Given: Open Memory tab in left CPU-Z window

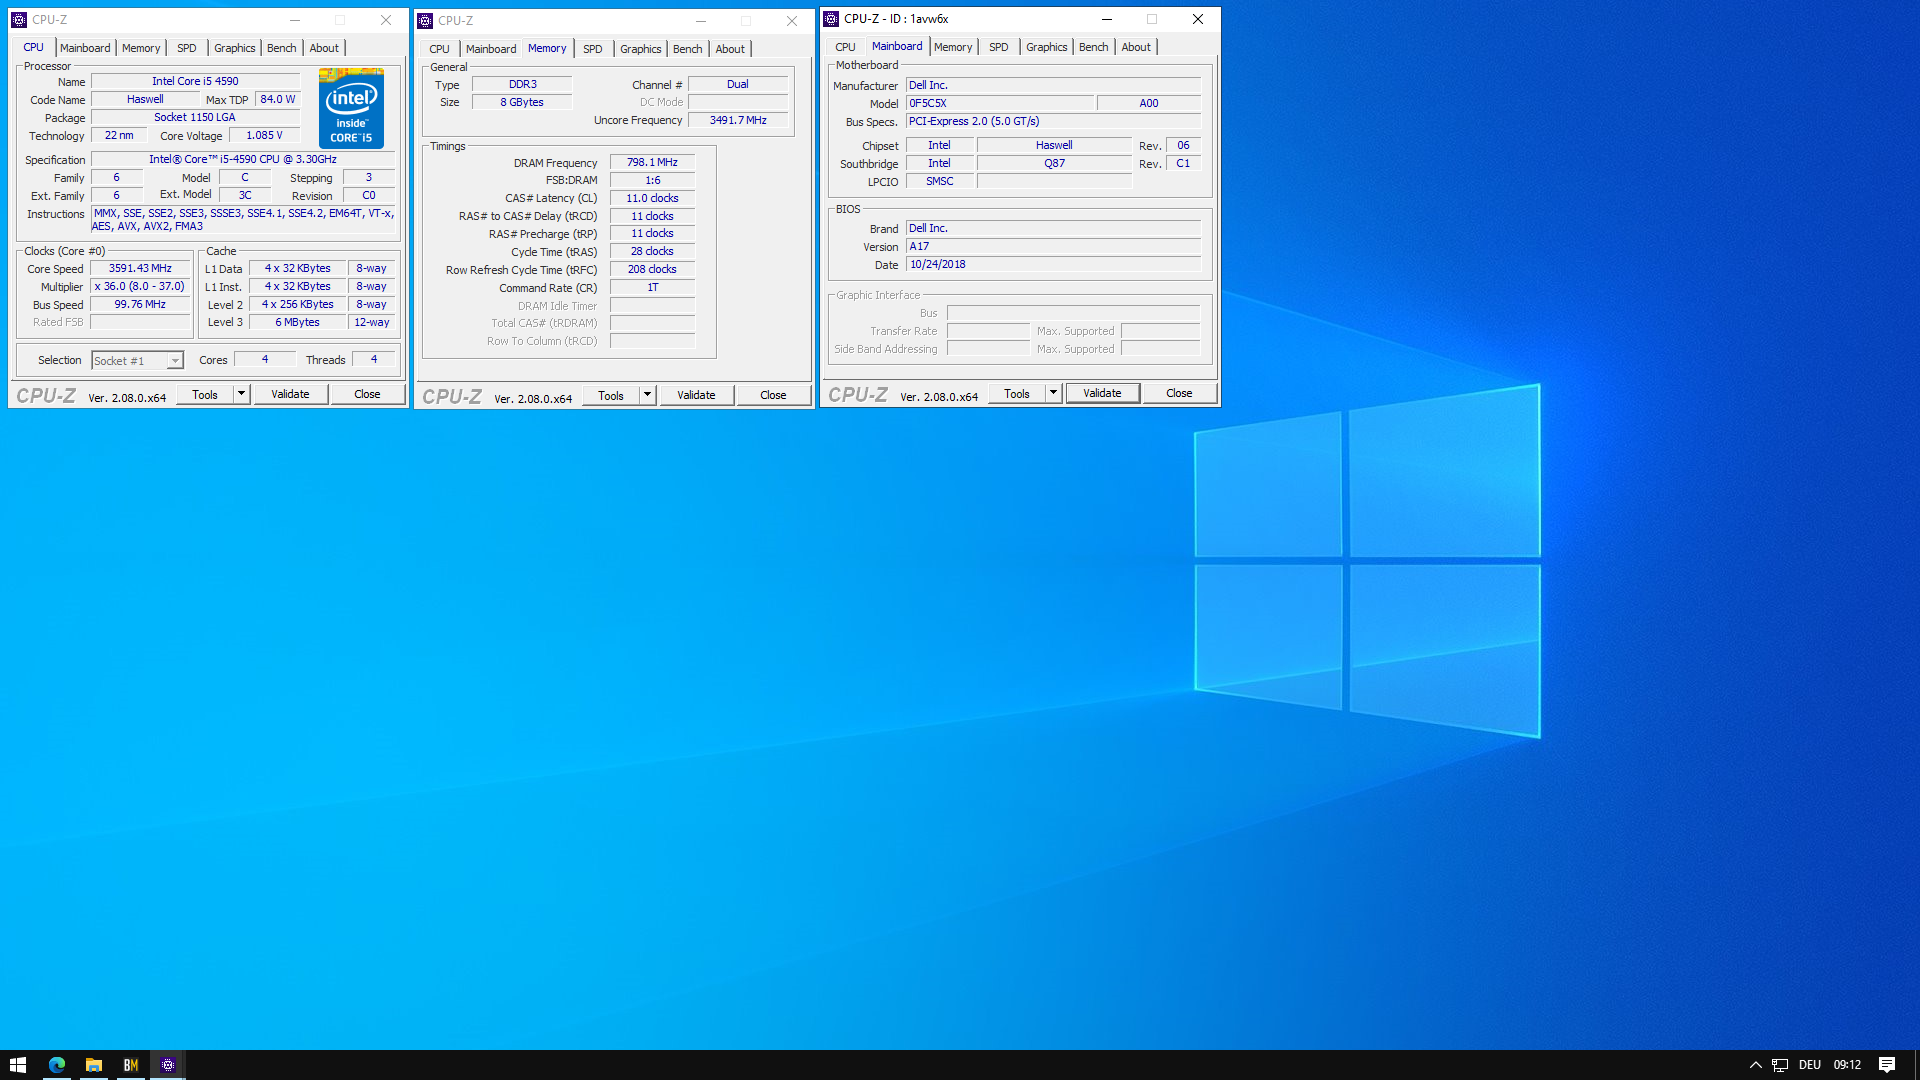Looking at the screenshot, I should tap(141, 48).
